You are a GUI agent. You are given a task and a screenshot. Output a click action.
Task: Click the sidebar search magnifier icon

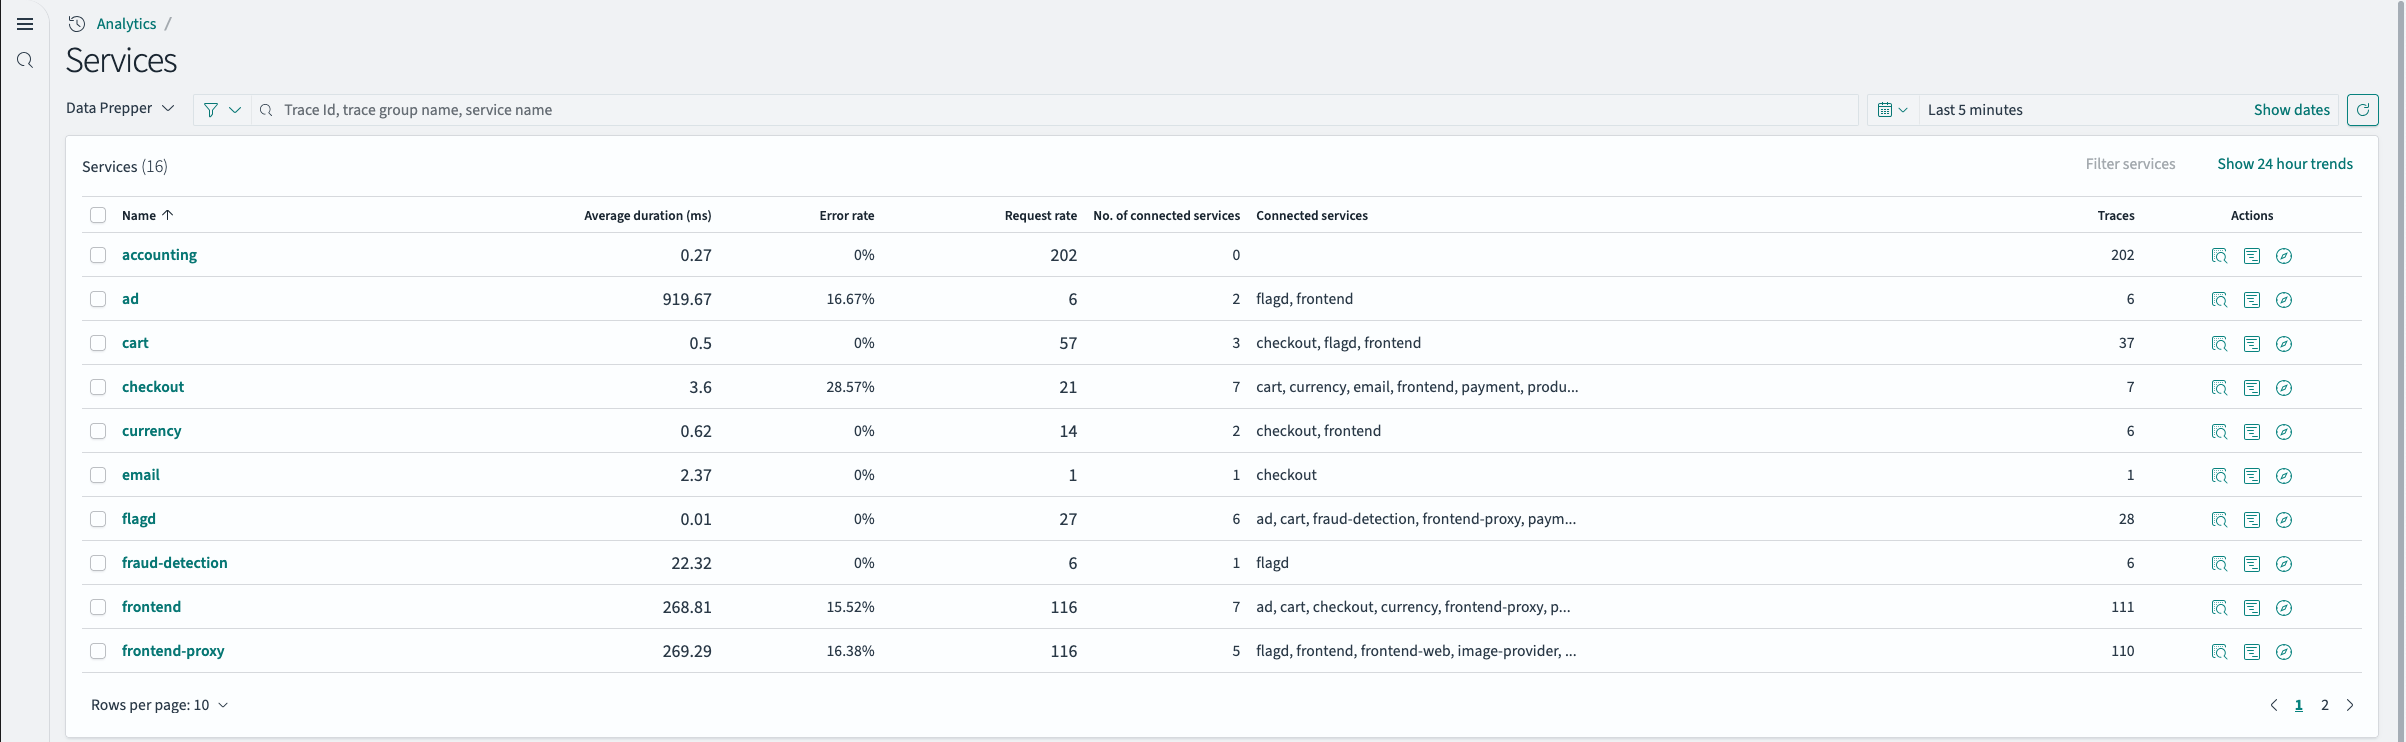[25, 61]
